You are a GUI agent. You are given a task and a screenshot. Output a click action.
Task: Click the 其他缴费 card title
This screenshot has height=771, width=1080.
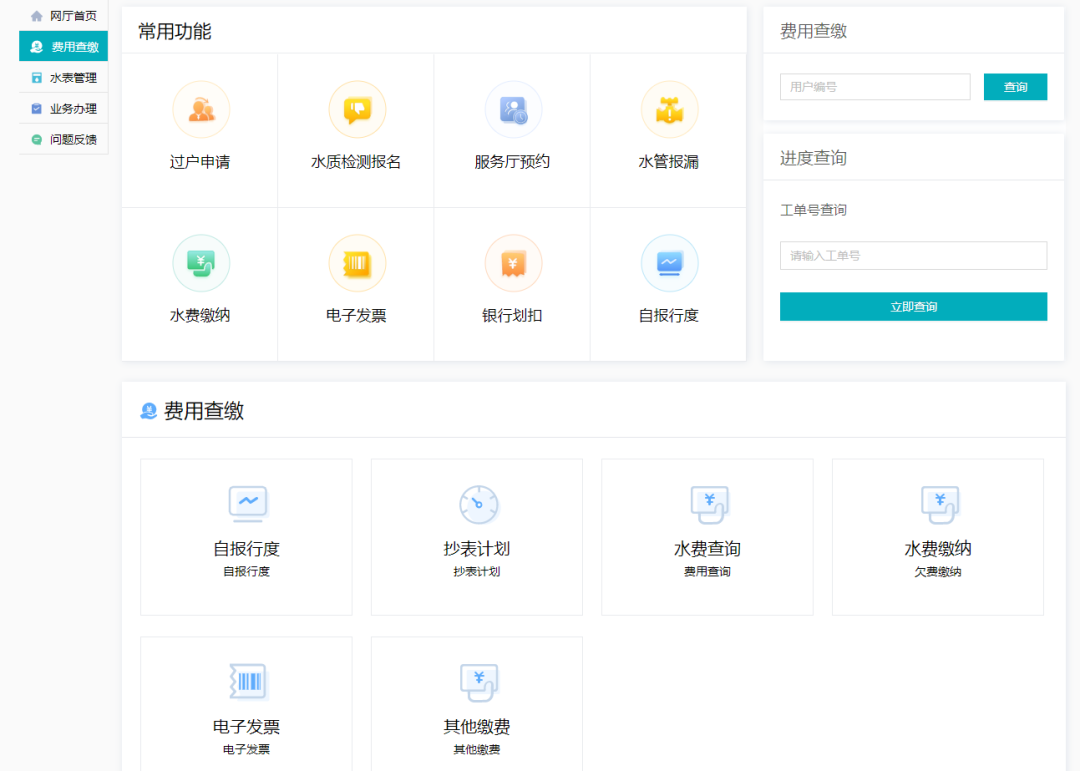477,727
